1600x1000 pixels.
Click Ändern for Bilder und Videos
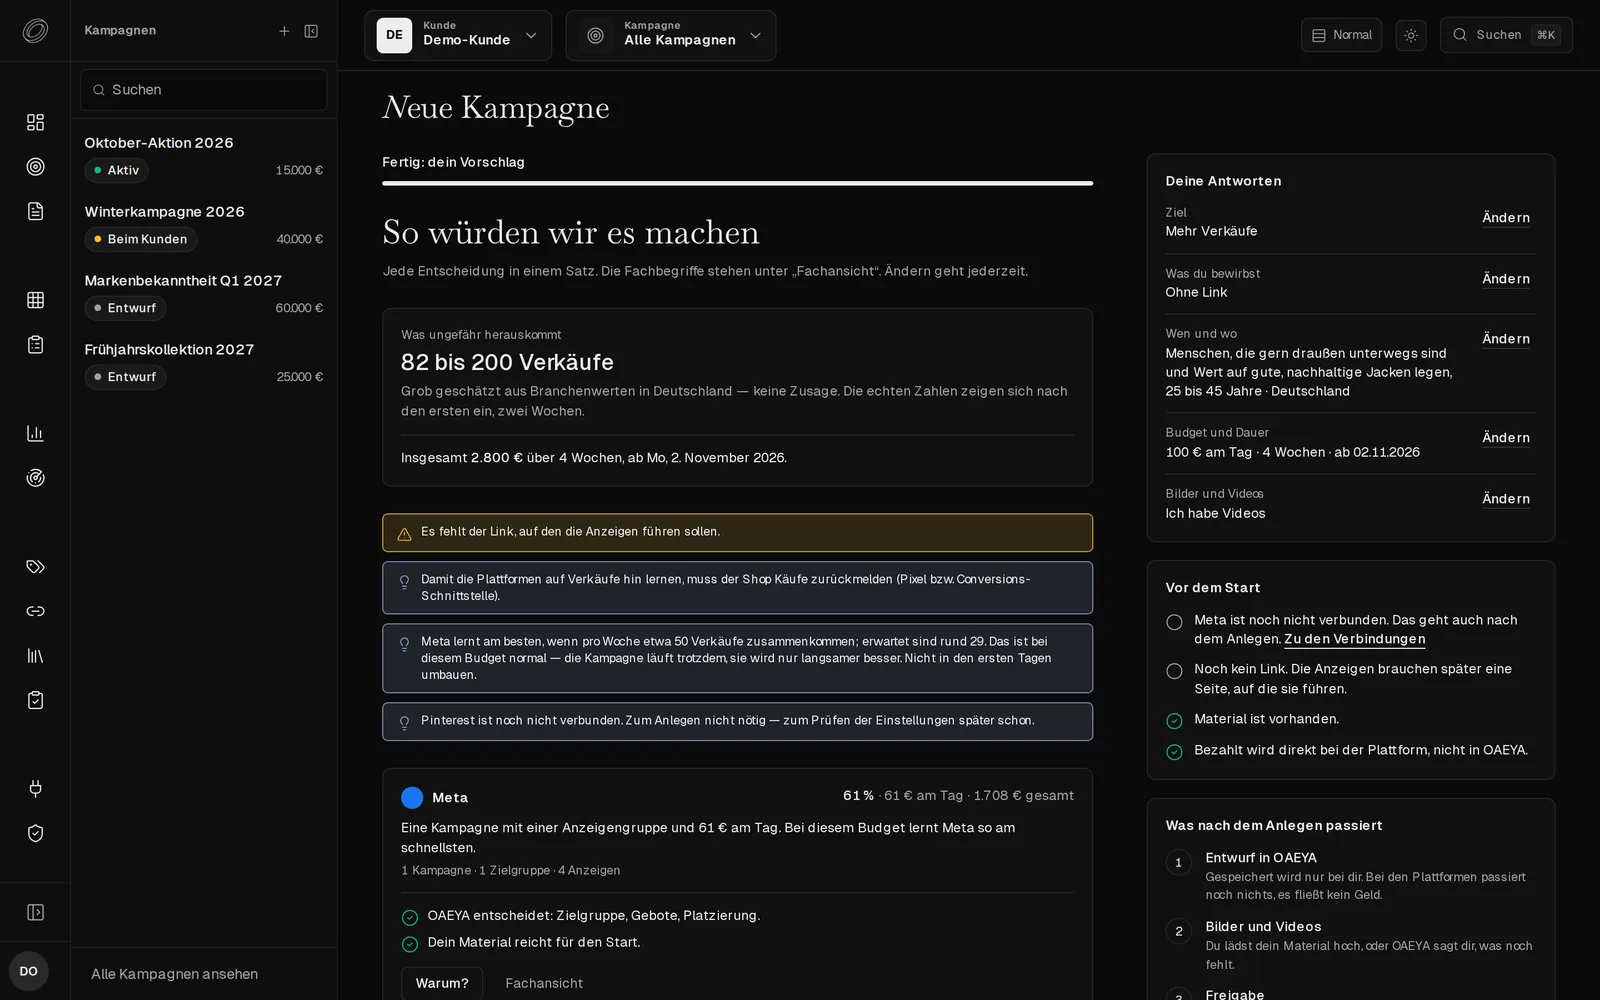(1506, 499)
